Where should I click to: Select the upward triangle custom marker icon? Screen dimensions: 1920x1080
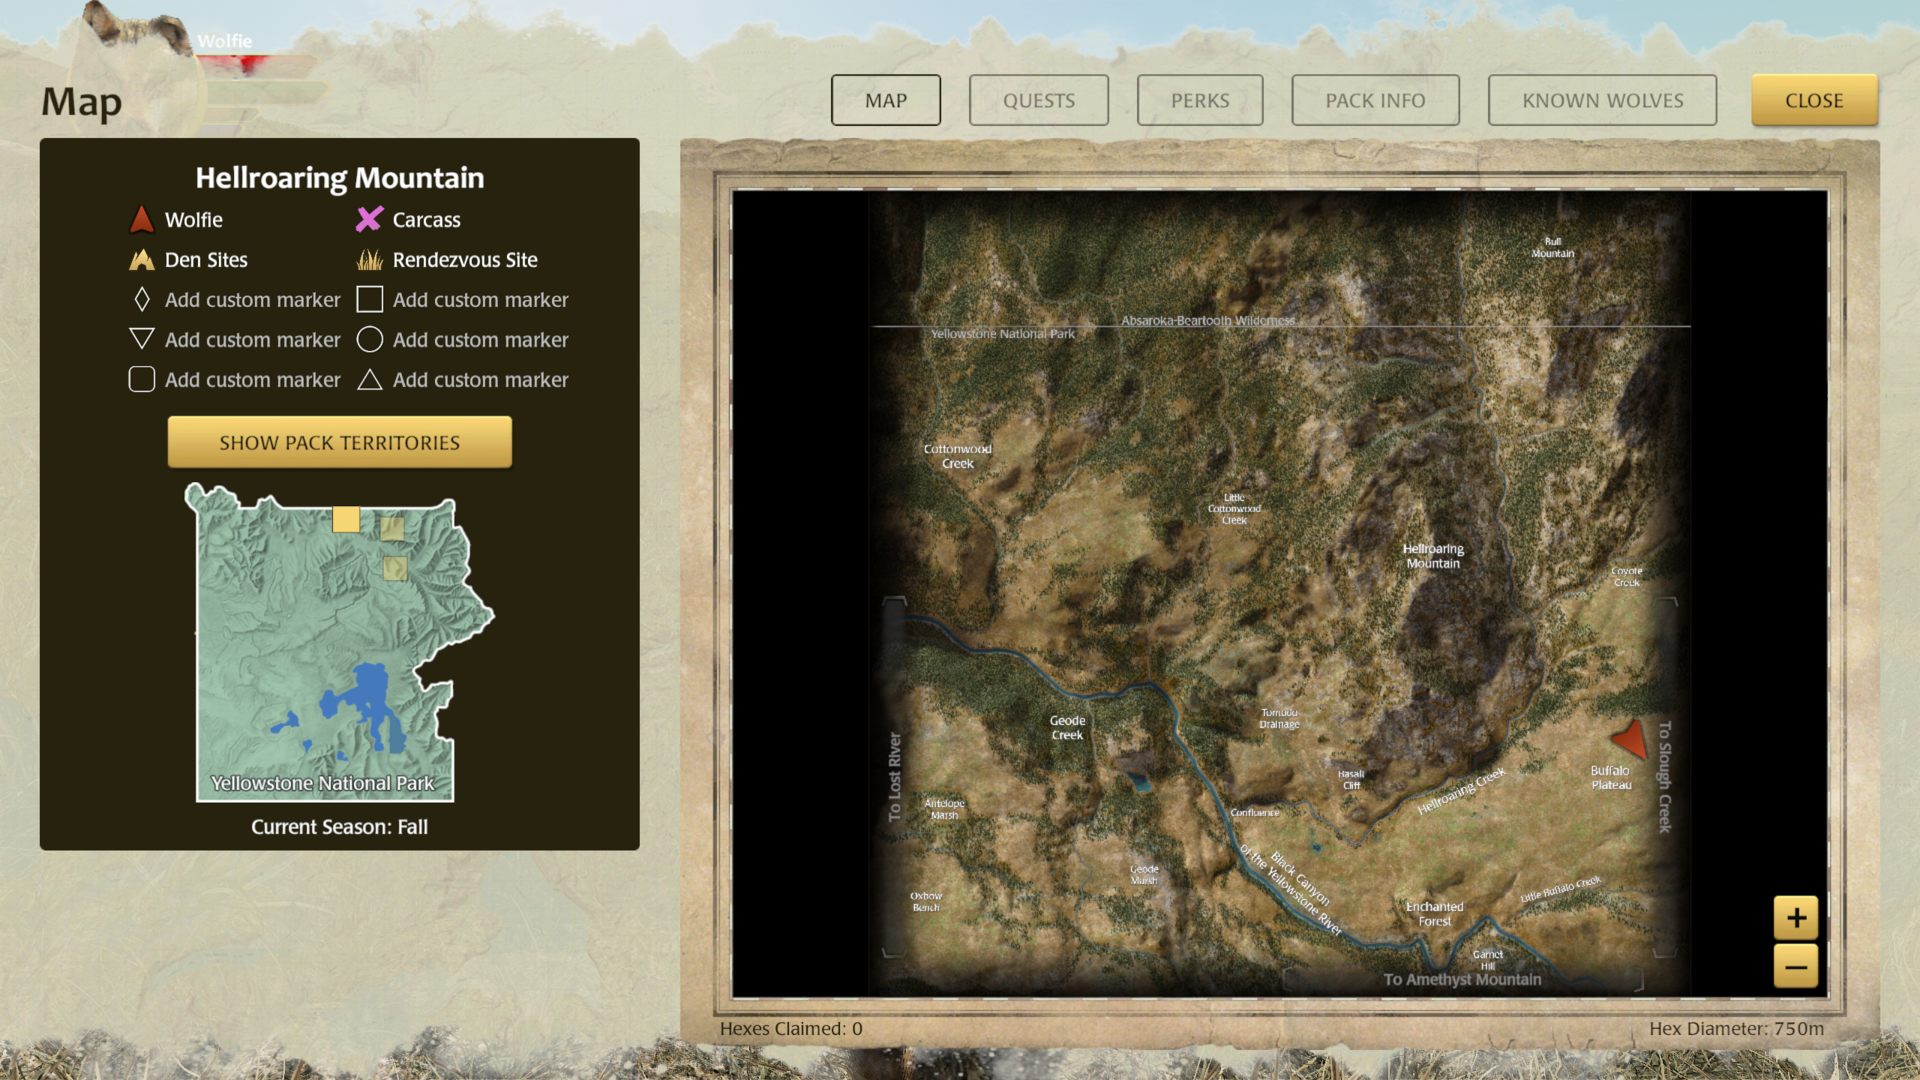click(x=370, y=380)
